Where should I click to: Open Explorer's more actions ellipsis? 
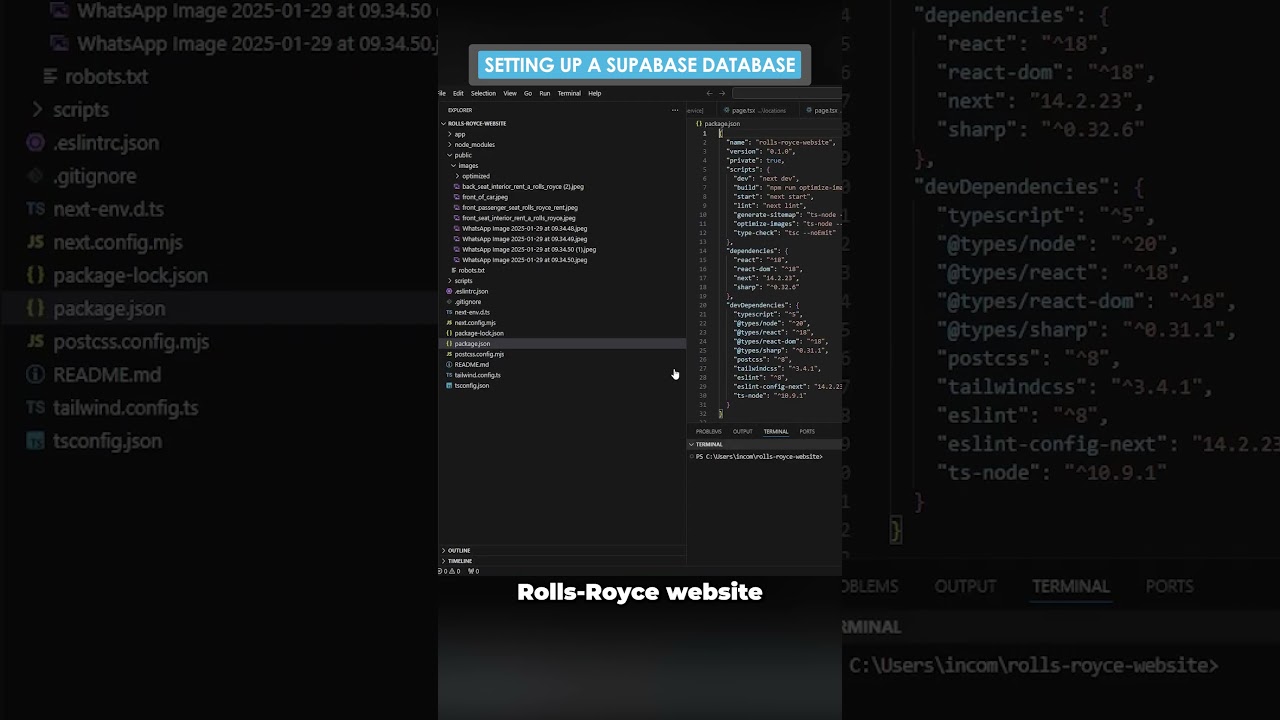(675, 110)
